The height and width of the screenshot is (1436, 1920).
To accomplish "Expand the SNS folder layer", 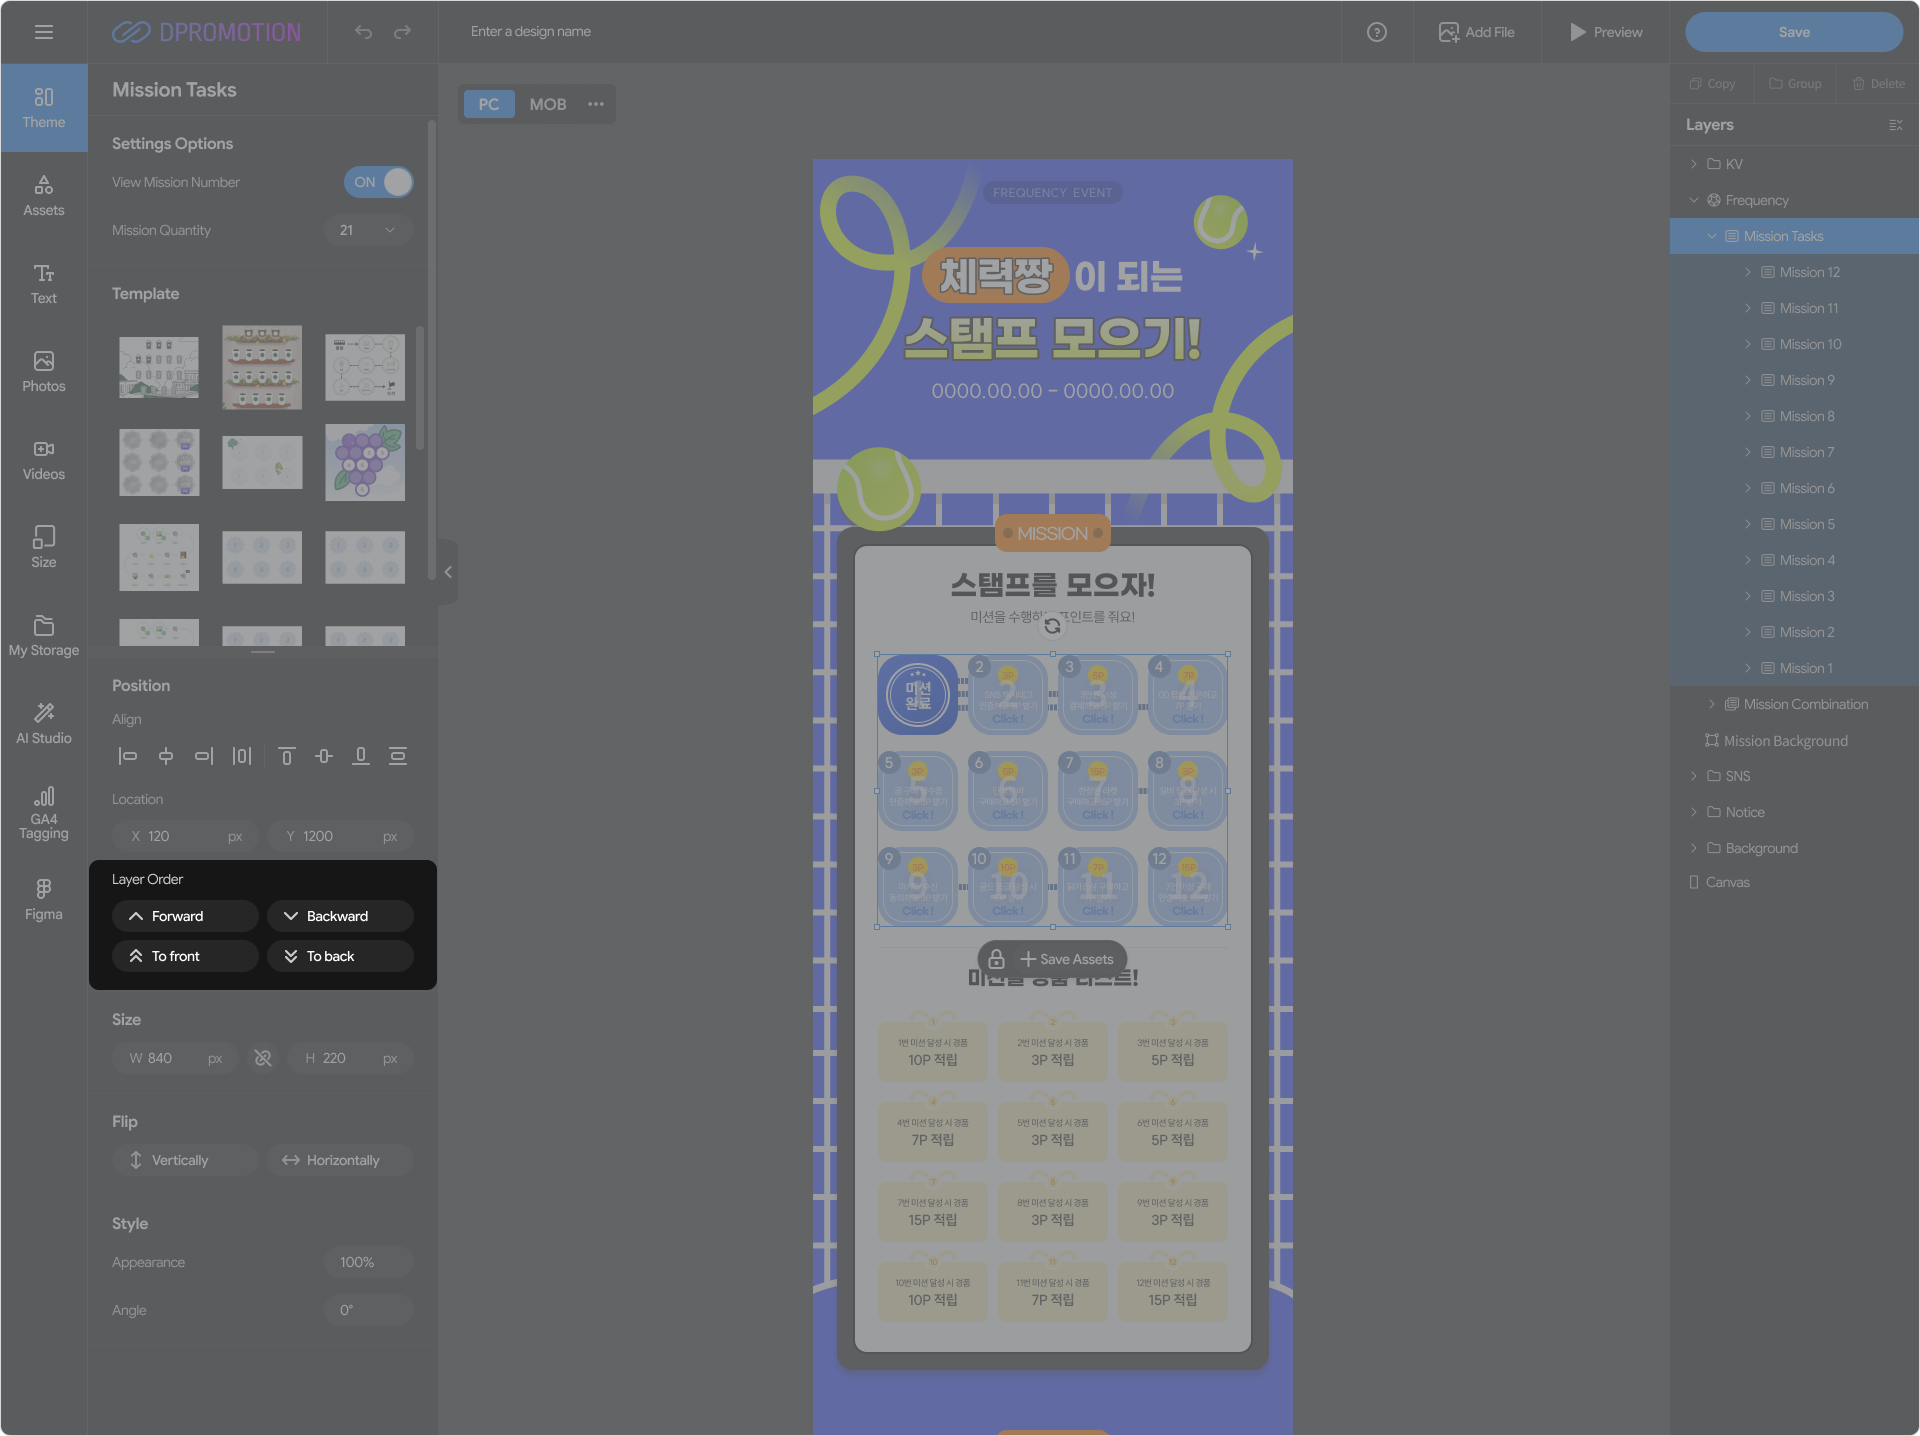I will [1694, 776].
